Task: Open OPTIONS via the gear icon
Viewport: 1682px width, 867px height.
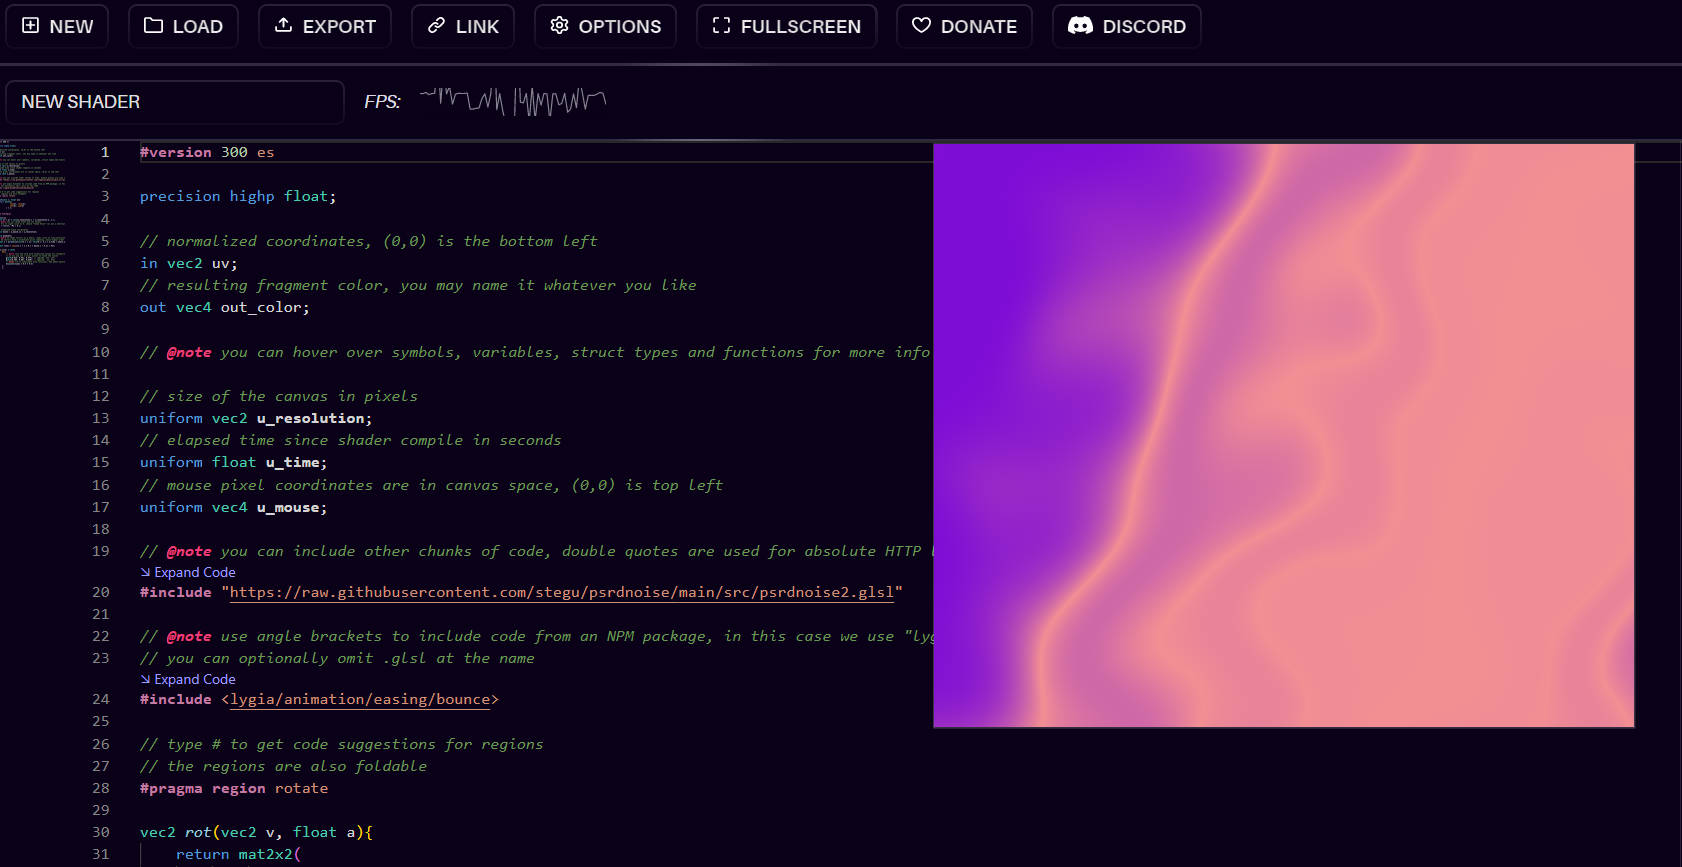Action: pos(560,26)
